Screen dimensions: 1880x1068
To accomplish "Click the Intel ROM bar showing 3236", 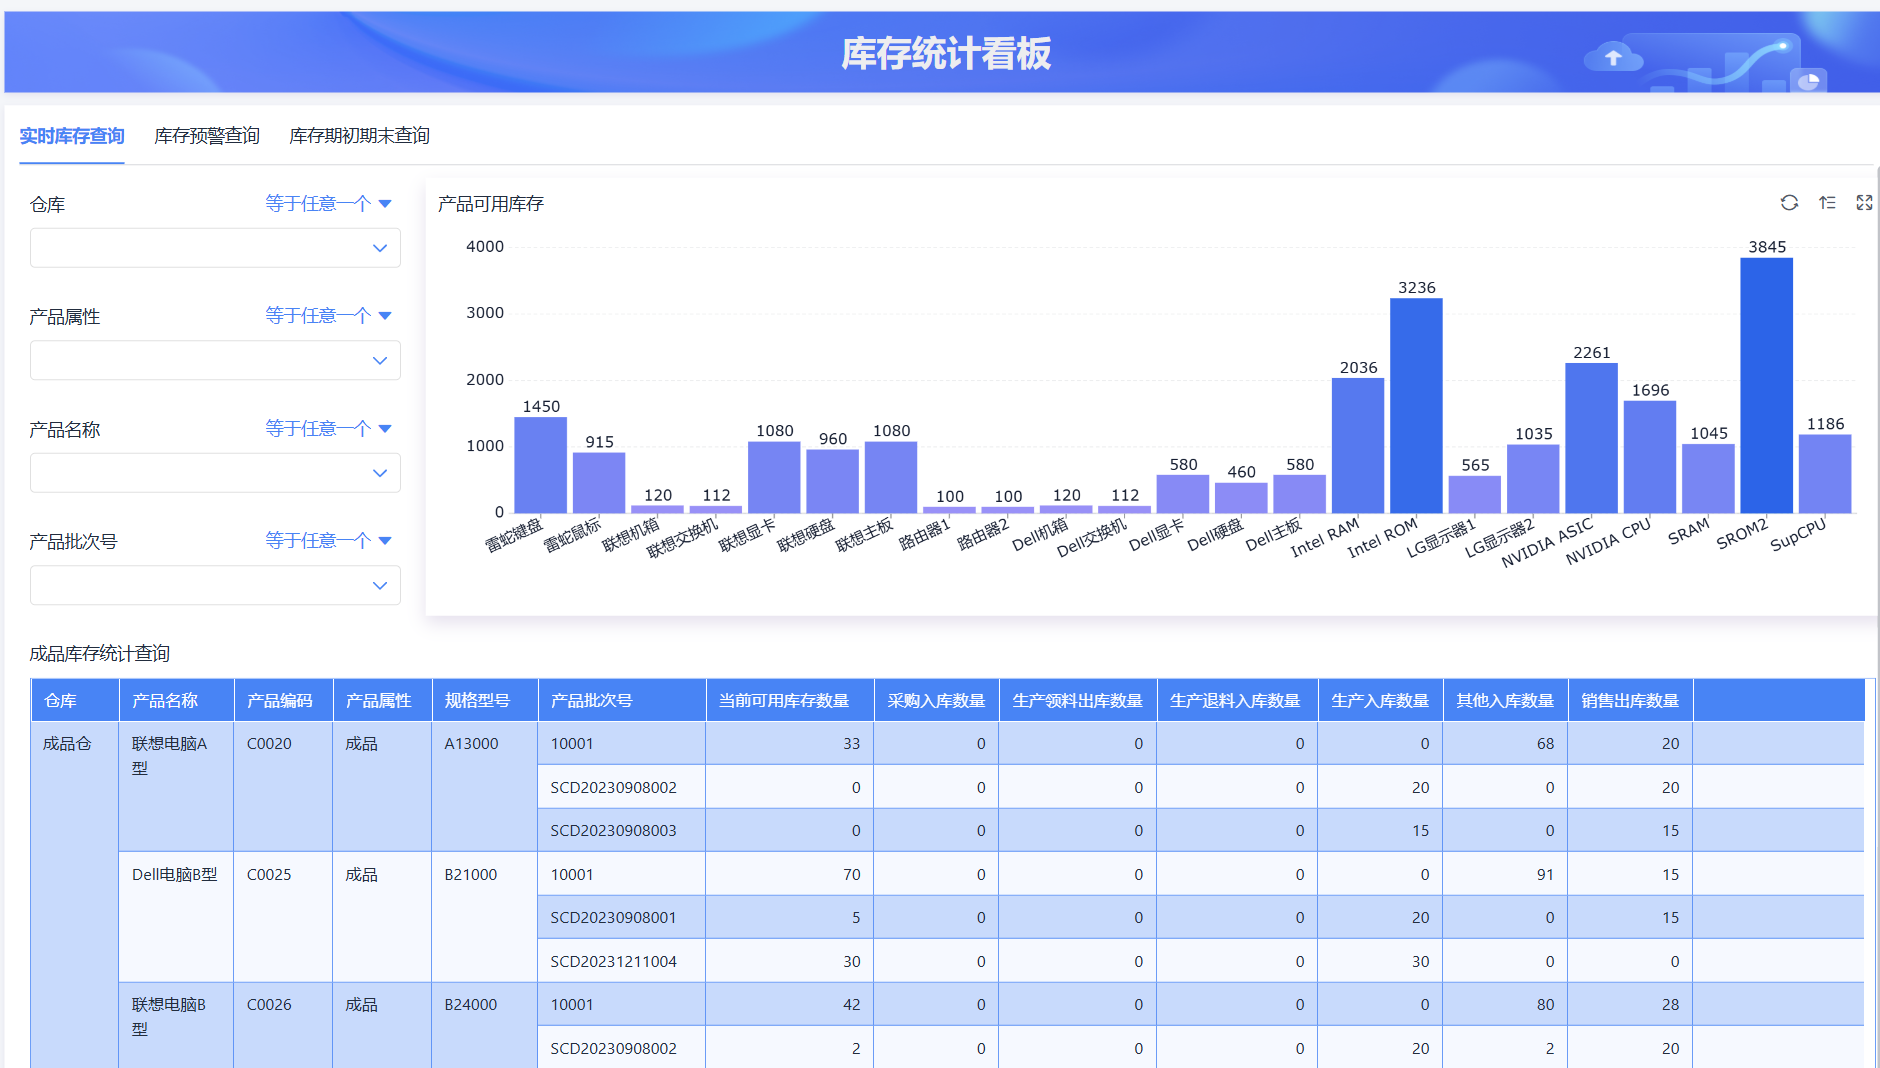I will (1416, 406).
